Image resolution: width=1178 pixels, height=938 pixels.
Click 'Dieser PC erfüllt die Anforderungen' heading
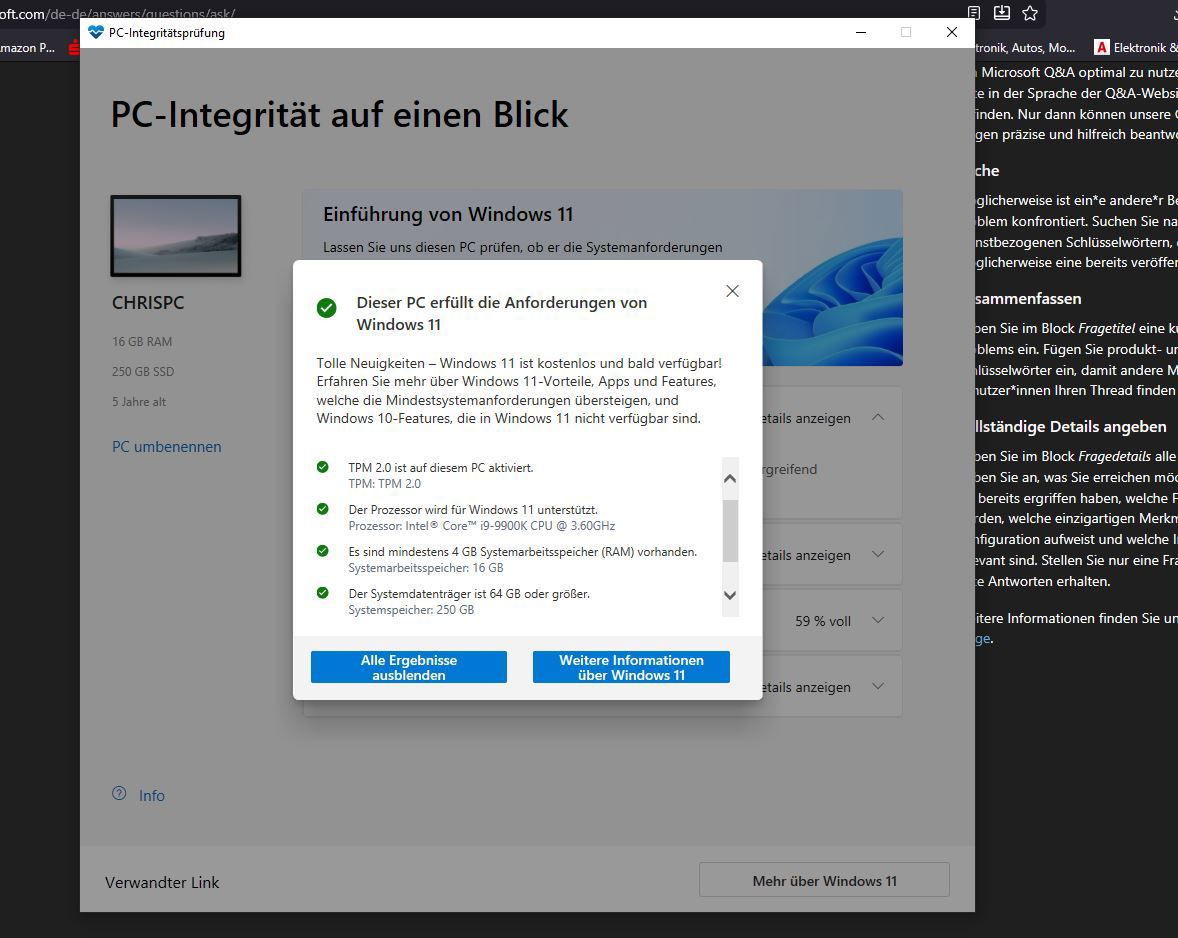coord(501,313)
